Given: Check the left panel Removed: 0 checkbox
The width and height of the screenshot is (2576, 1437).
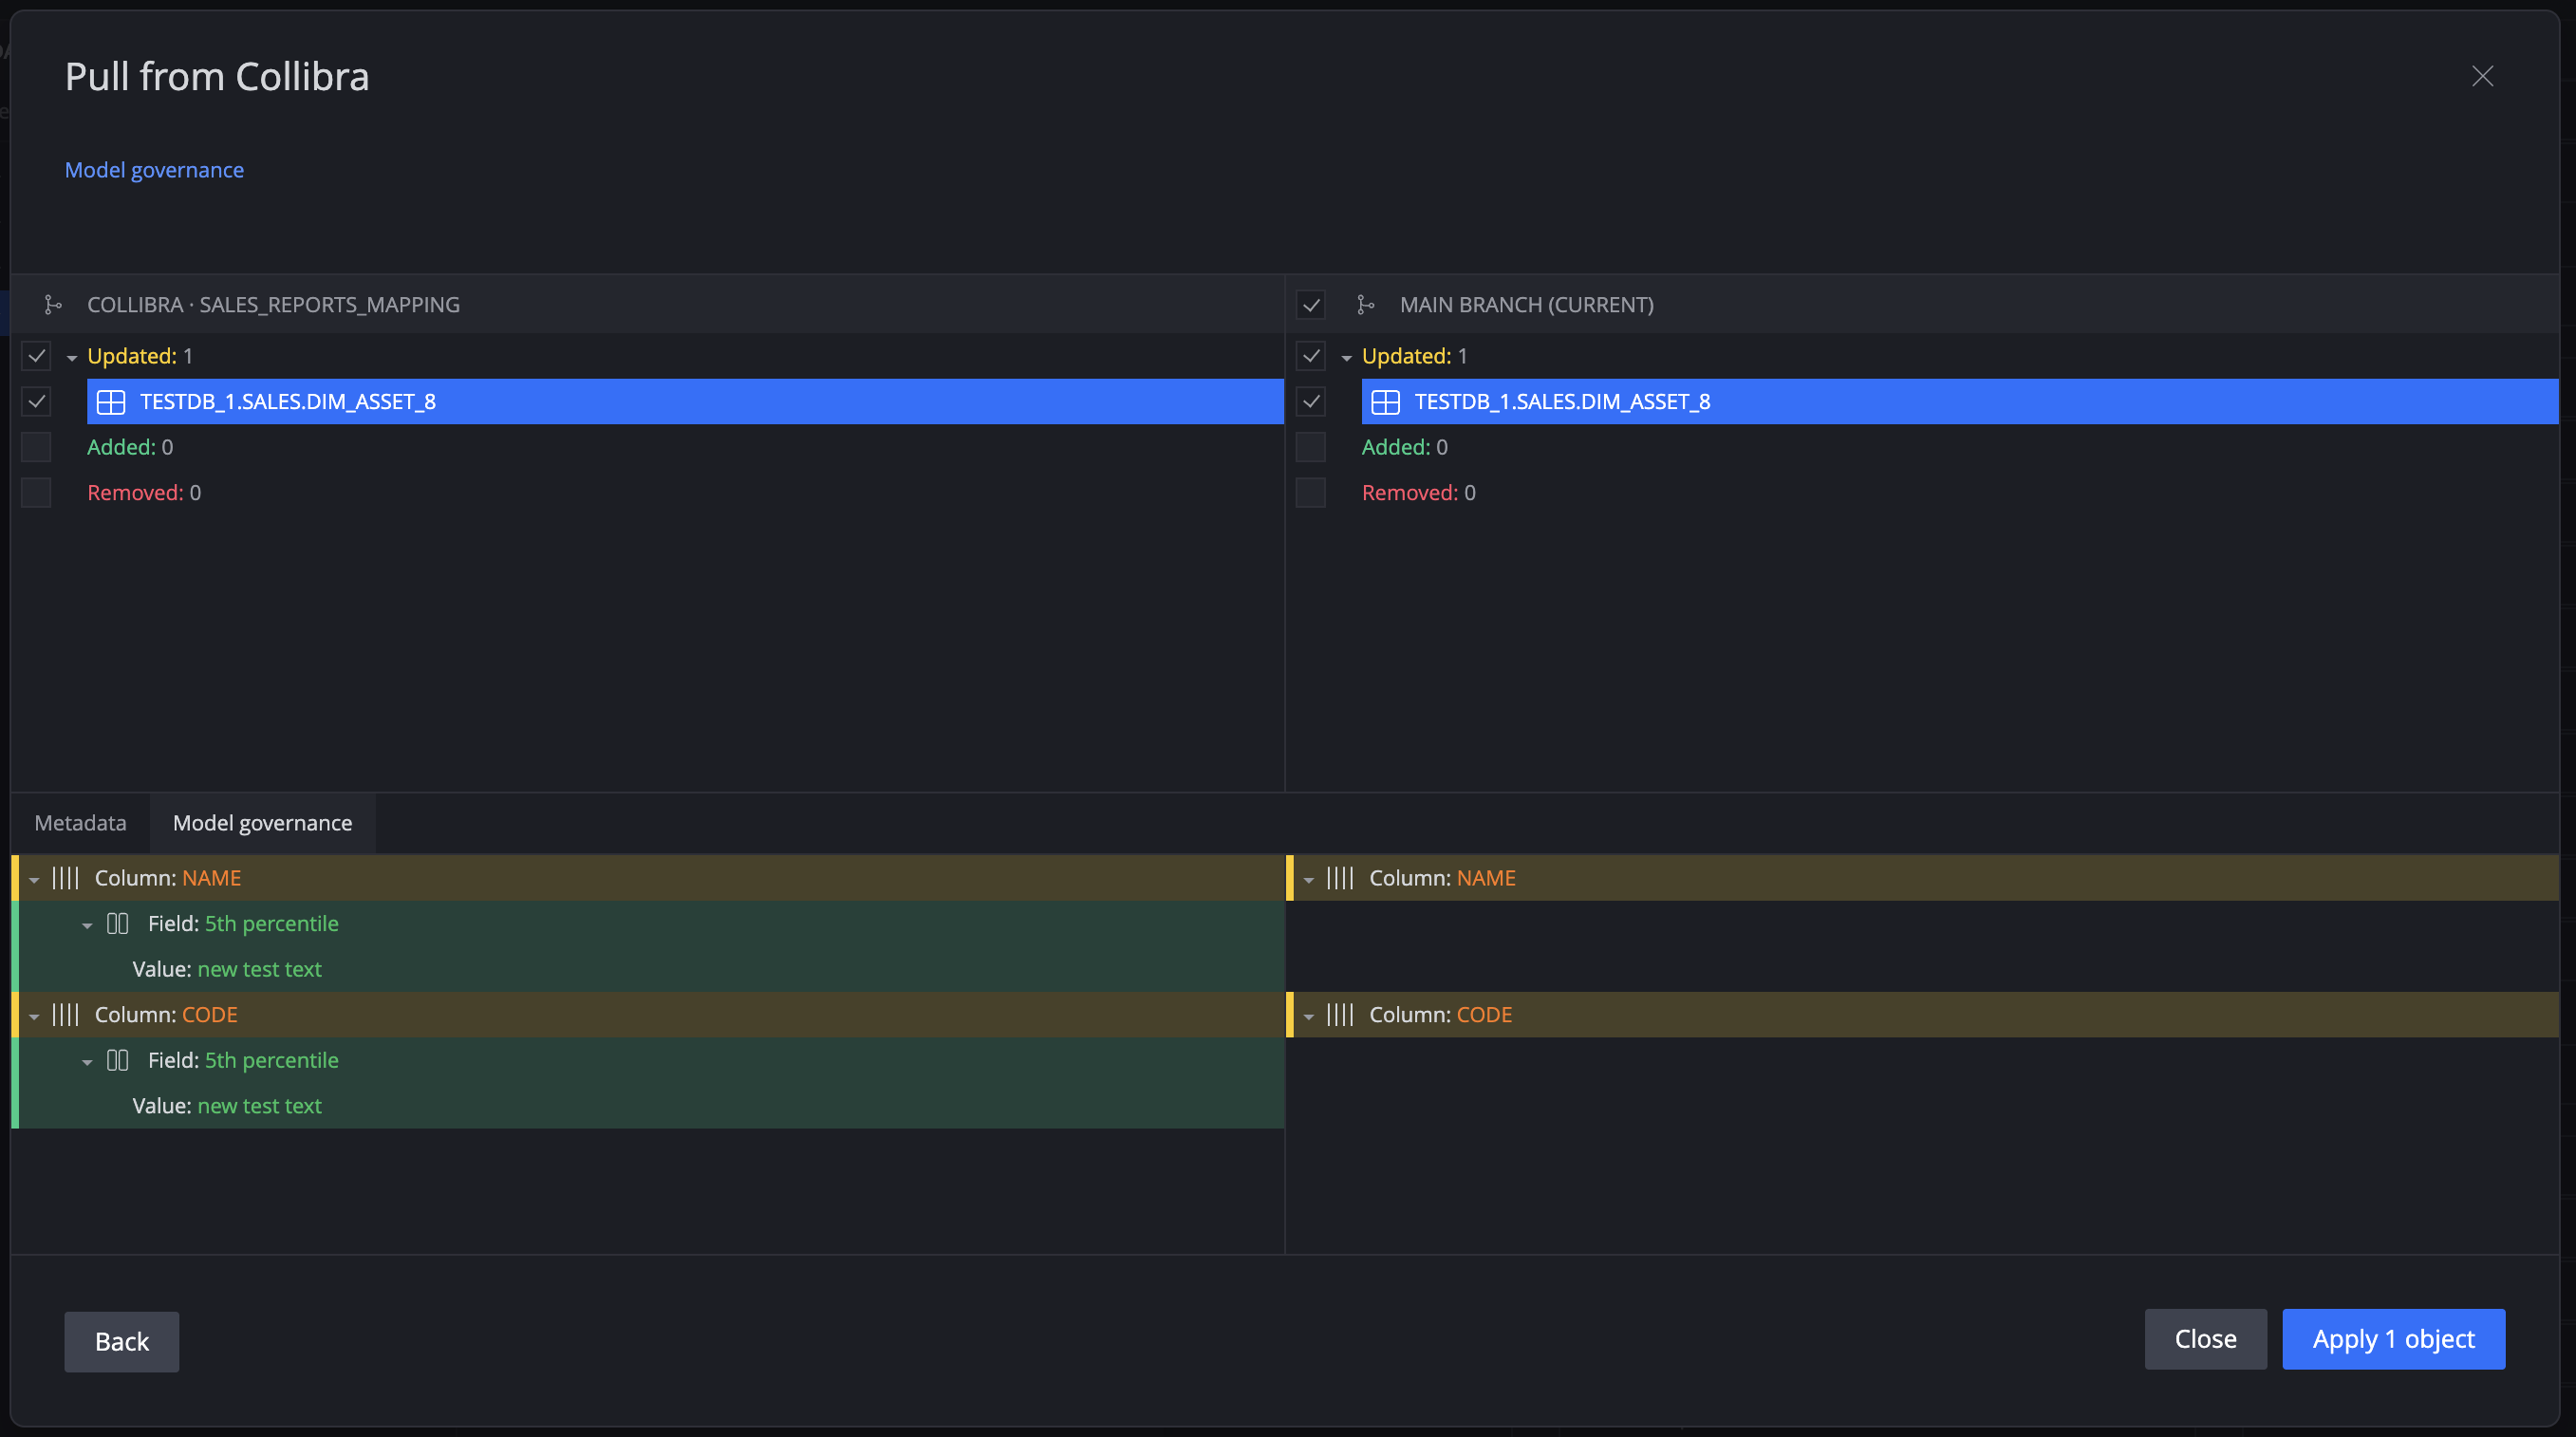Looking at the screenshot, I should (x=37, y=493).
